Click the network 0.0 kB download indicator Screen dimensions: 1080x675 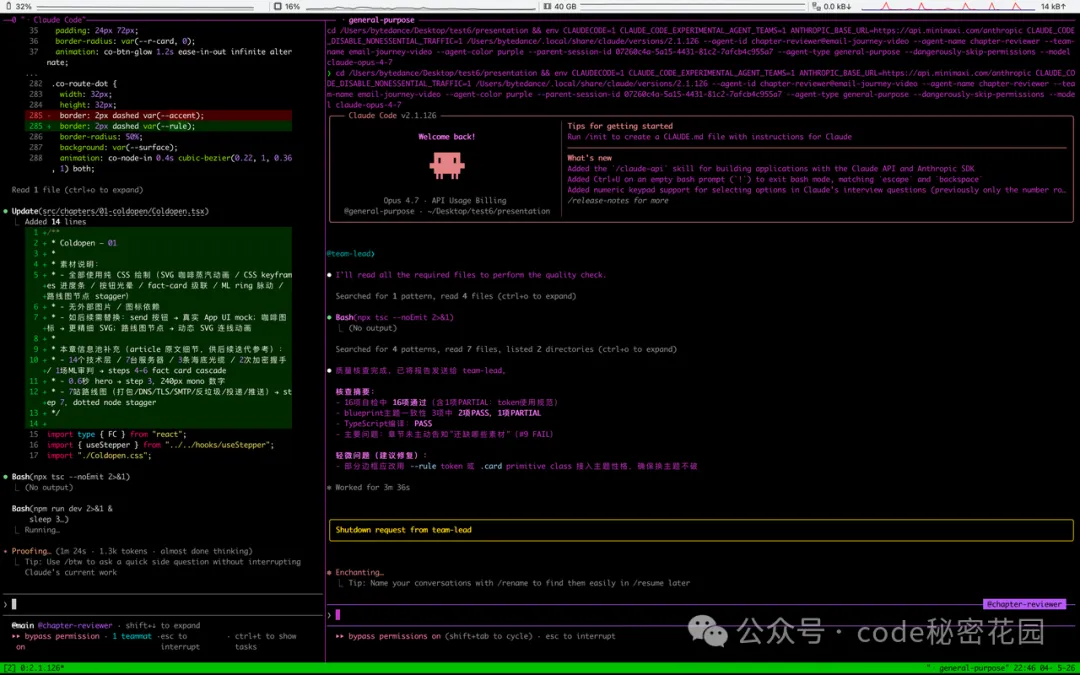click(831, 6)
